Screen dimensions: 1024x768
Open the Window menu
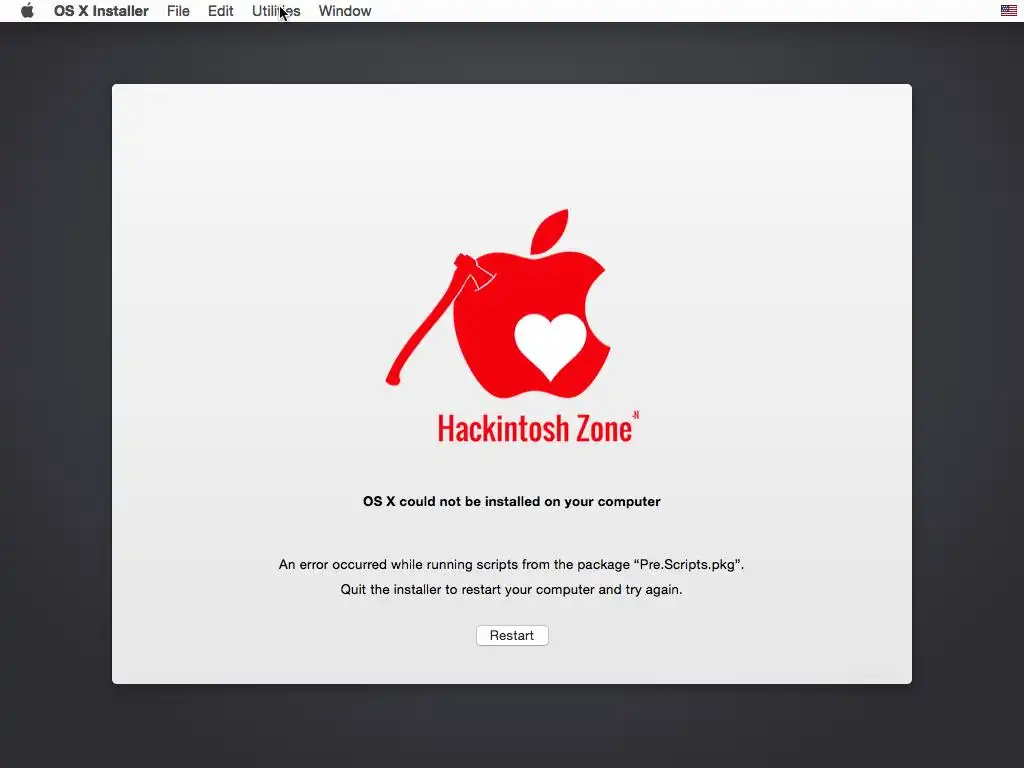coord(345,11)
